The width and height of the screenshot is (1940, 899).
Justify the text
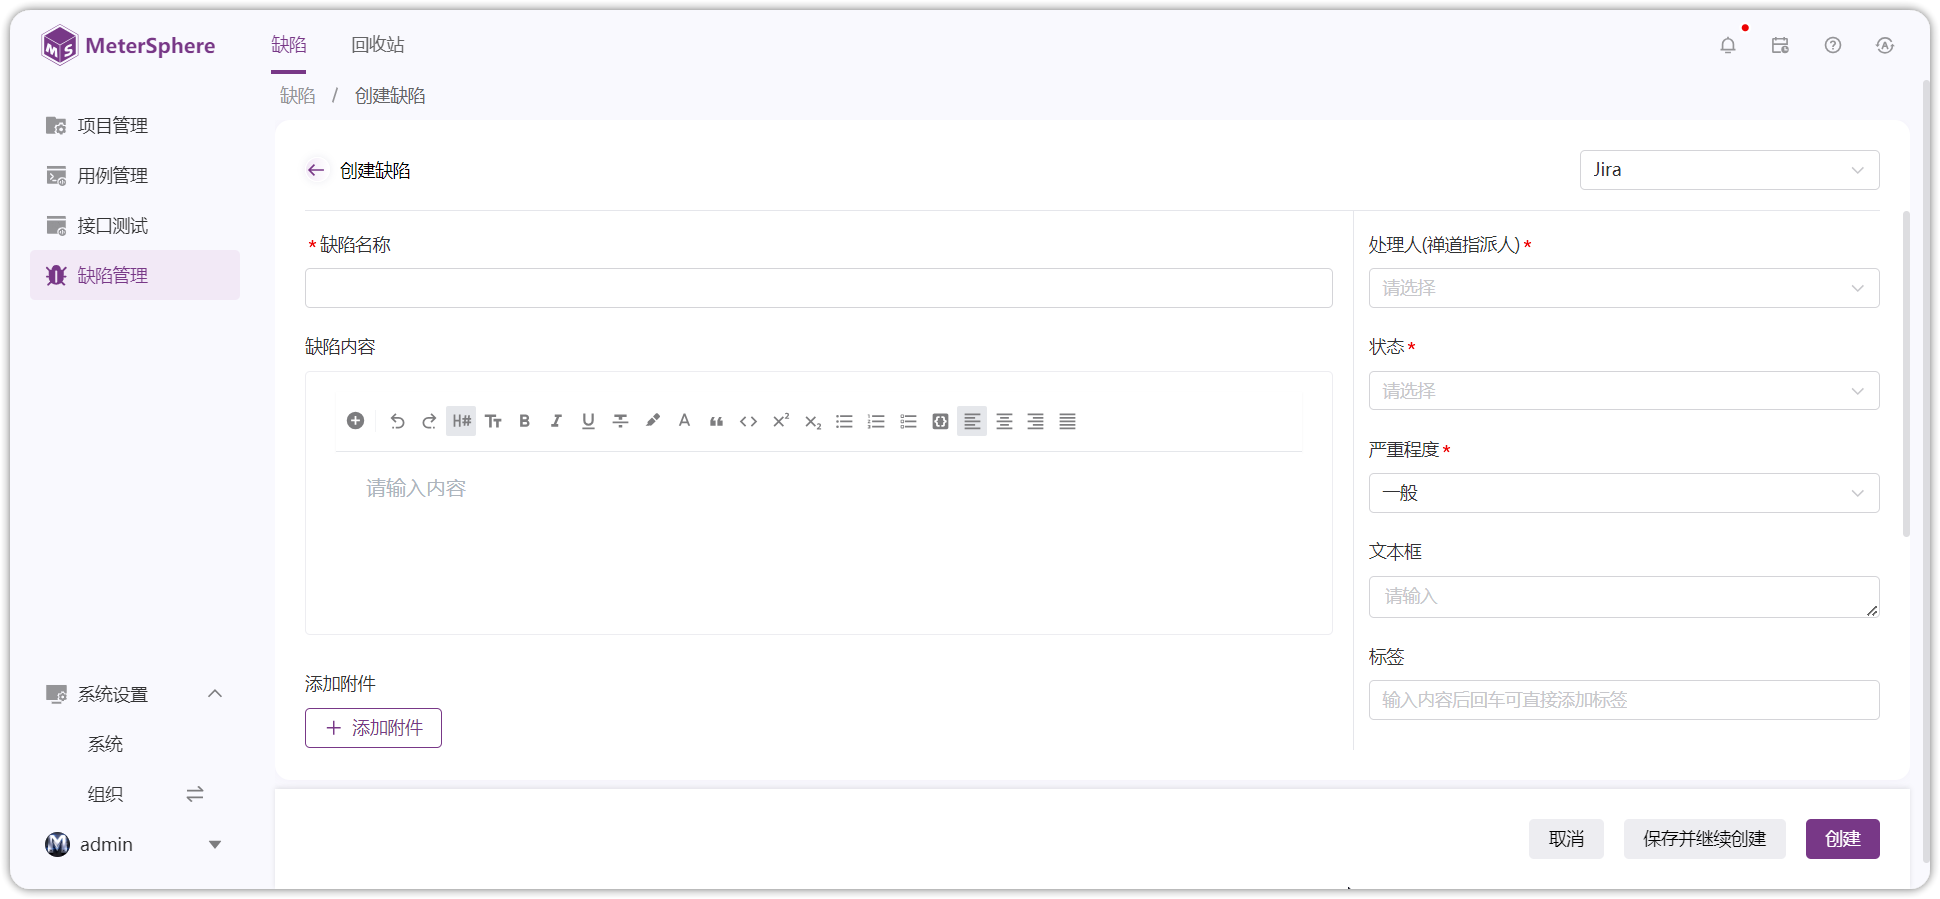click(1068, 421)
